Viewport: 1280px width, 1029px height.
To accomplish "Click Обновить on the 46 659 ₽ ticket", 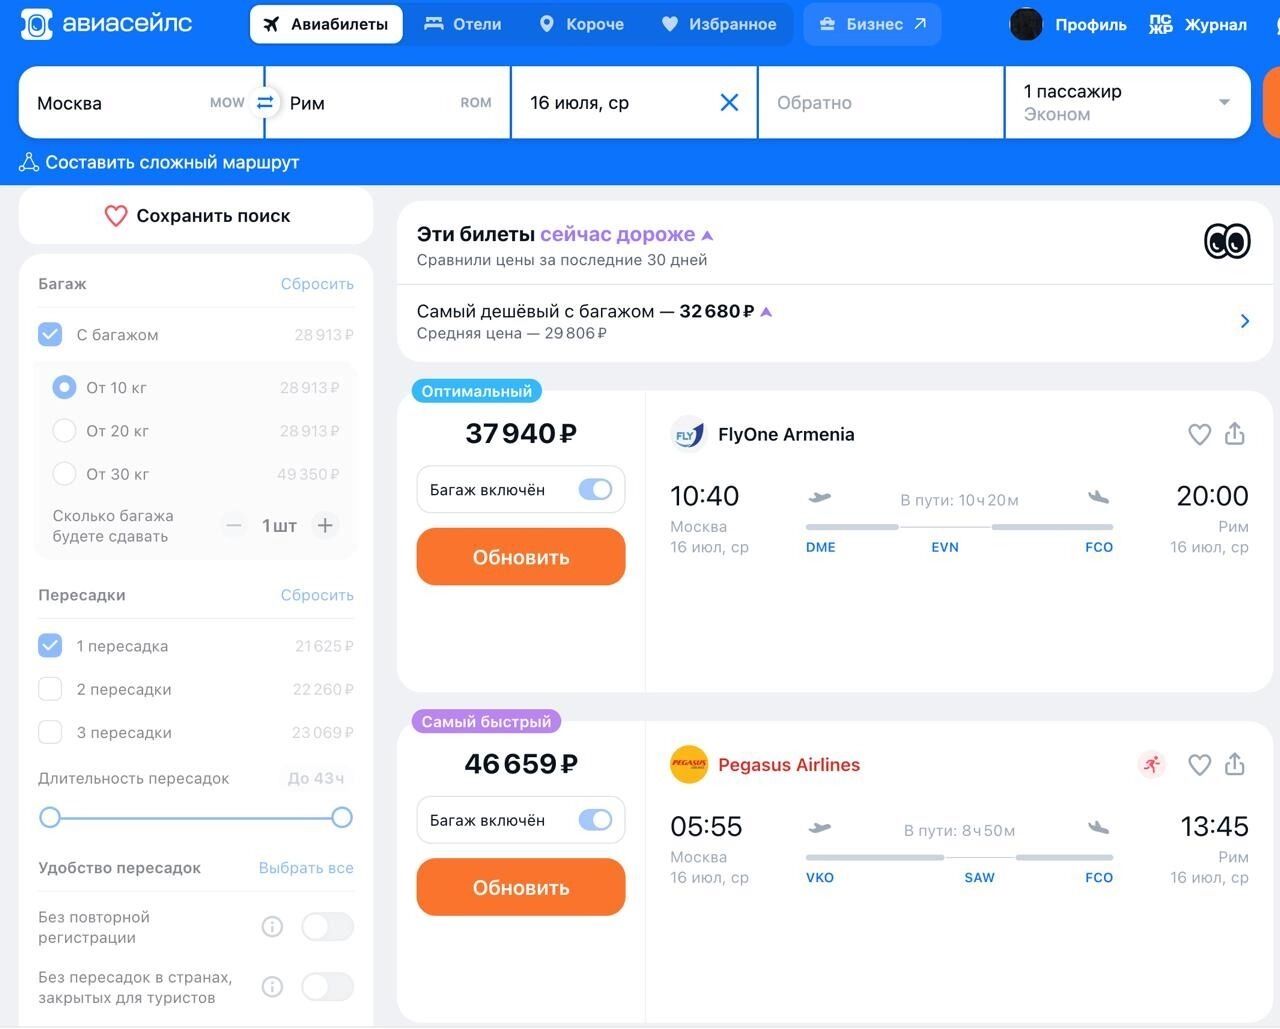I will tap(521, 887).
